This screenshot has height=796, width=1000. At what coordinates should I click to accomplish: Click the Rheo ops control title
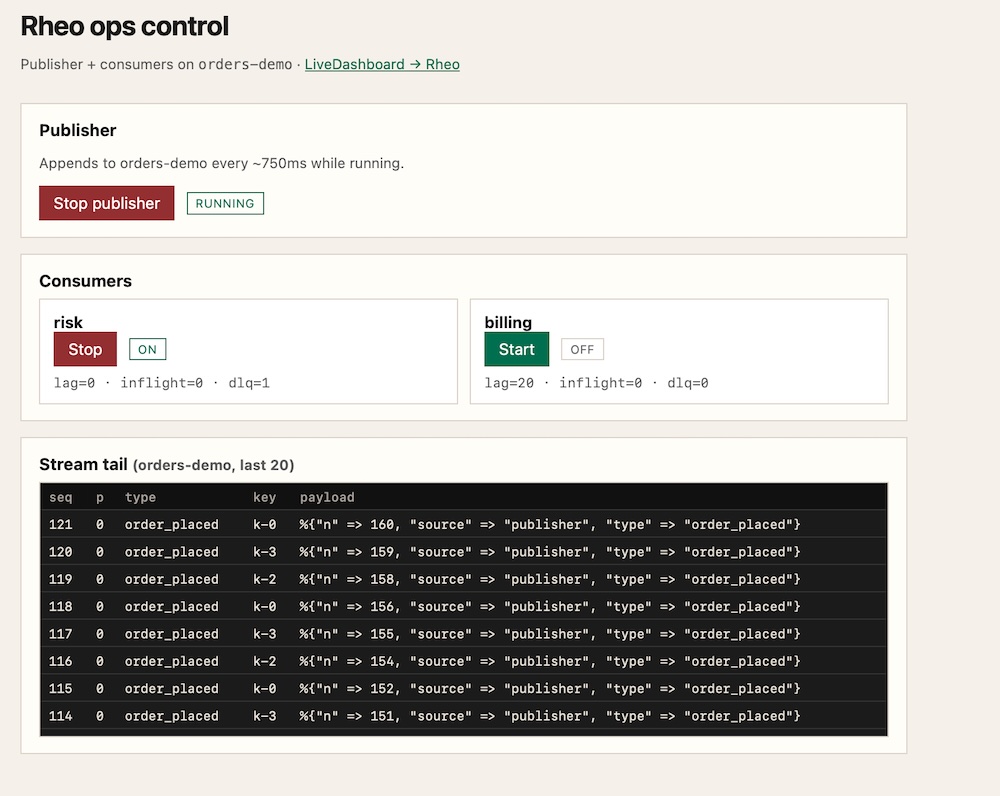point(124,26)
